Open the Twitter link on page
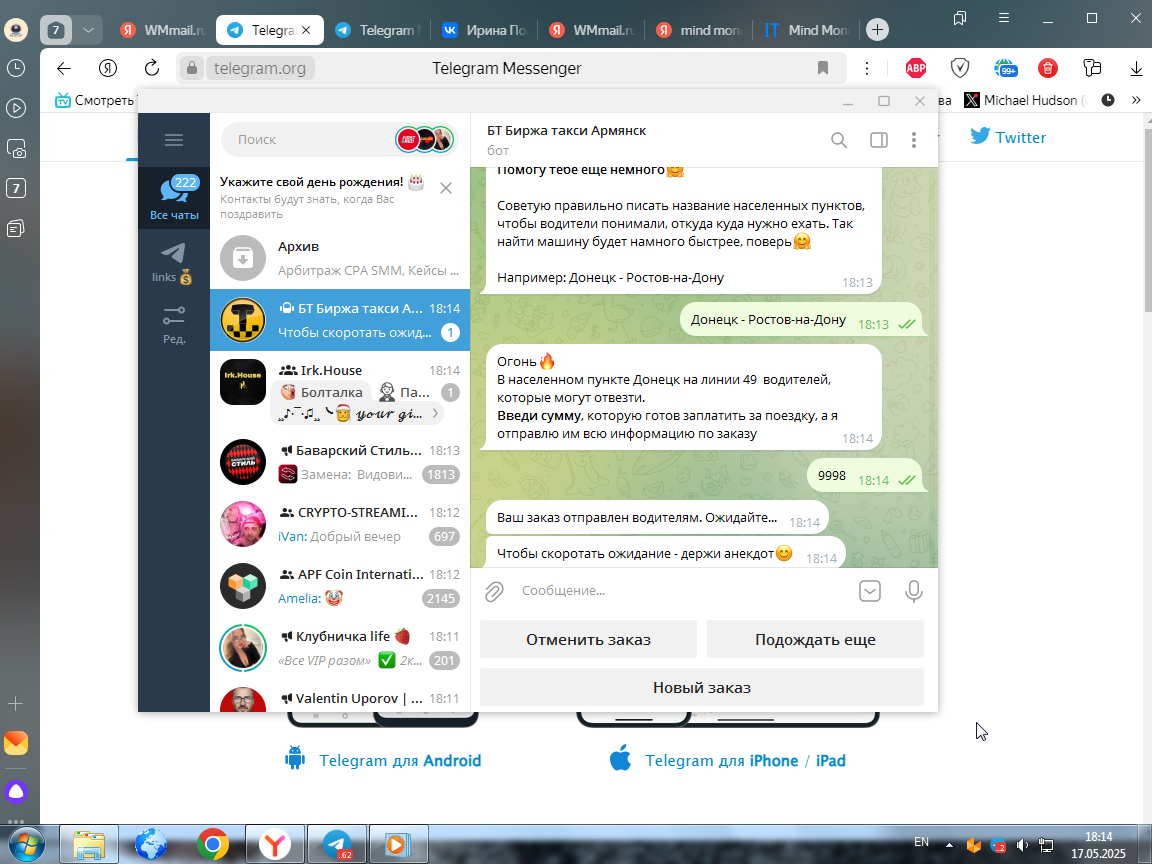 point(1008,137)
